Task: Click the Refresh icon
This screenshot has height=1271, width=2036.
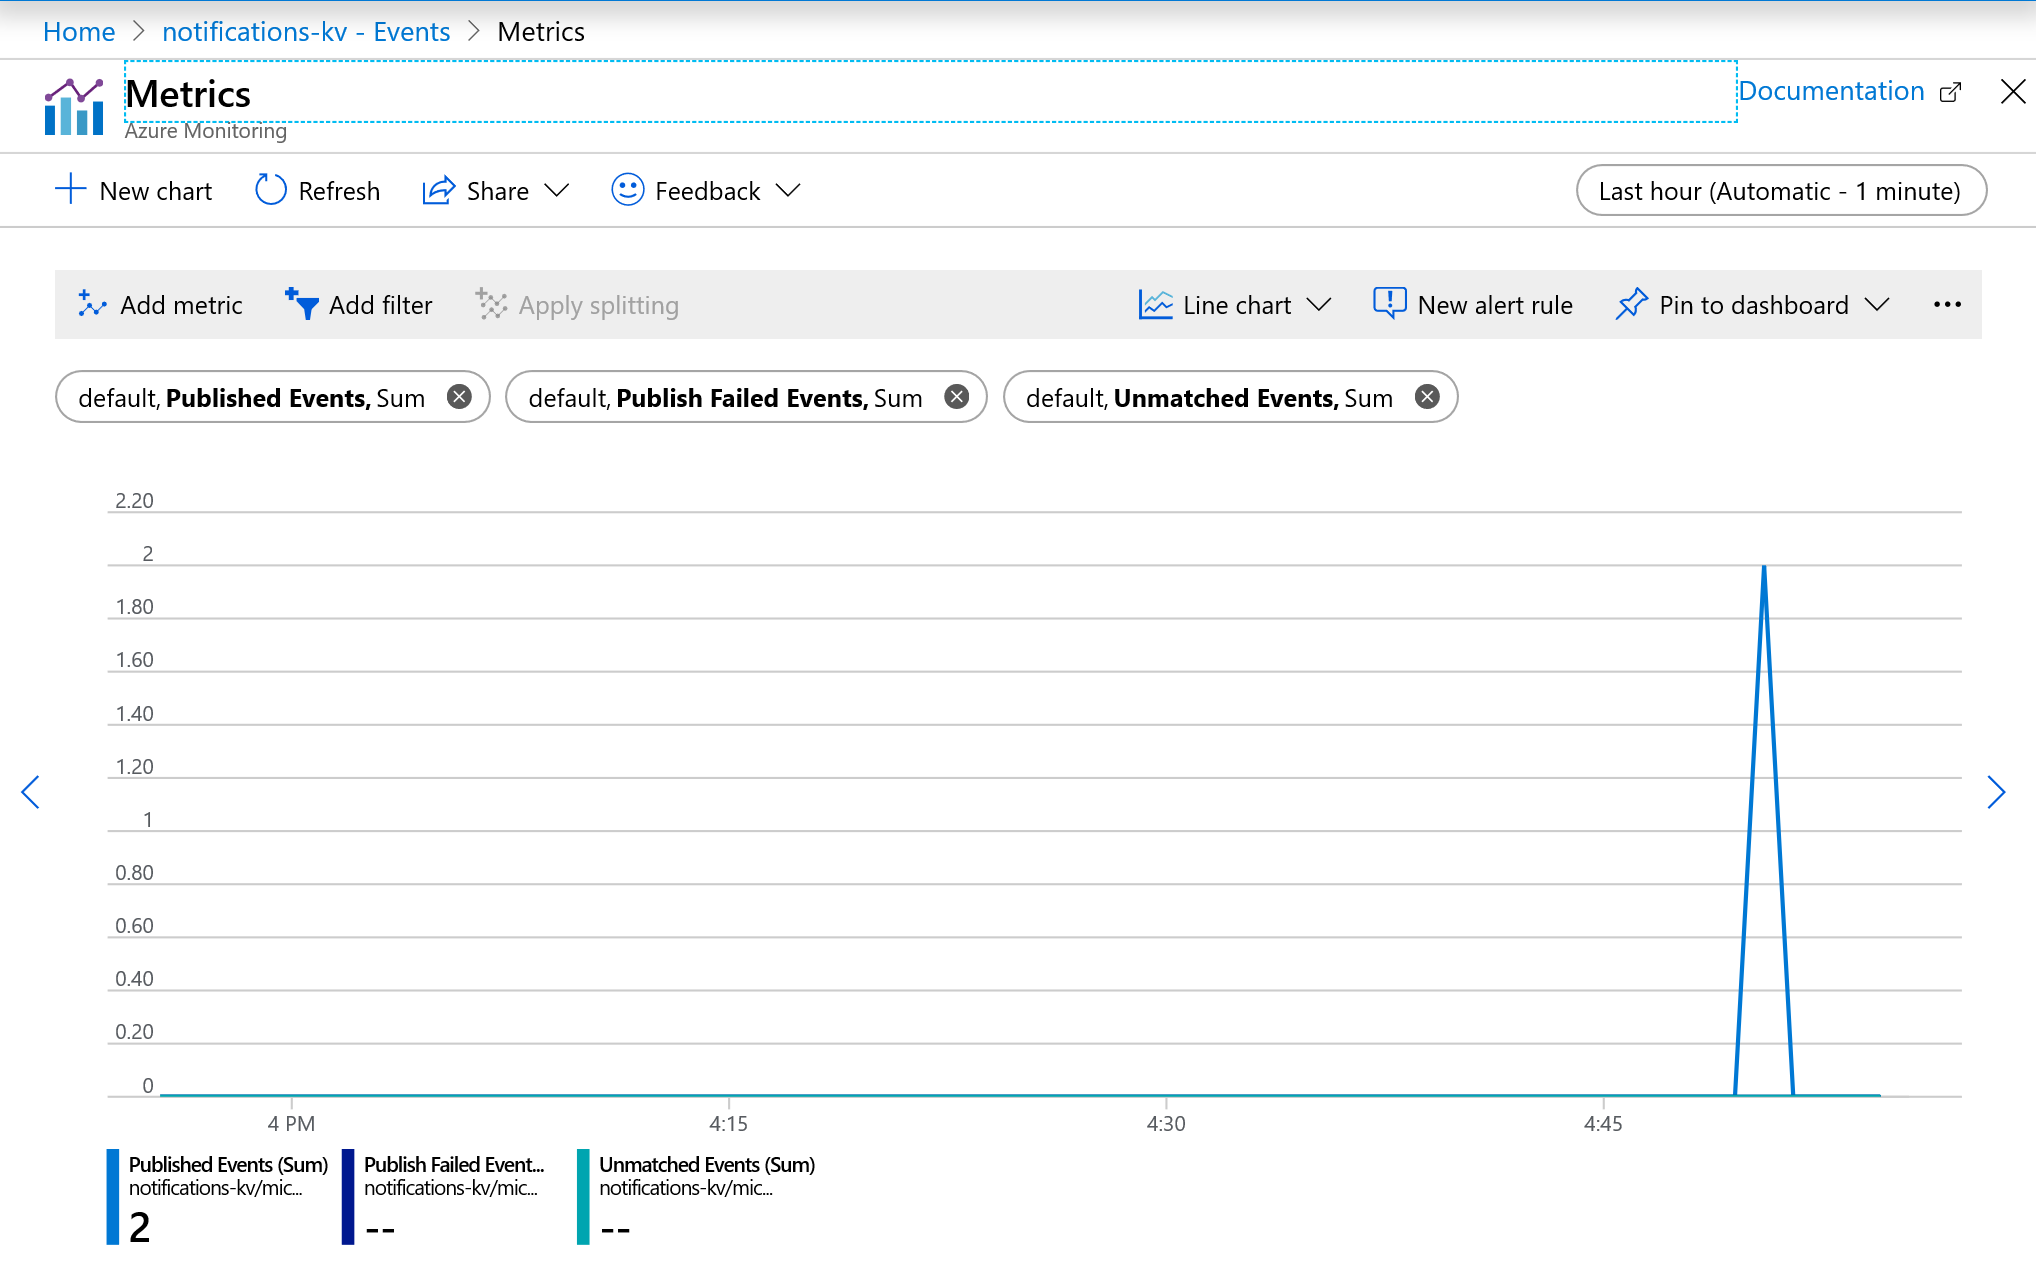Action: (x=266, y=192)
